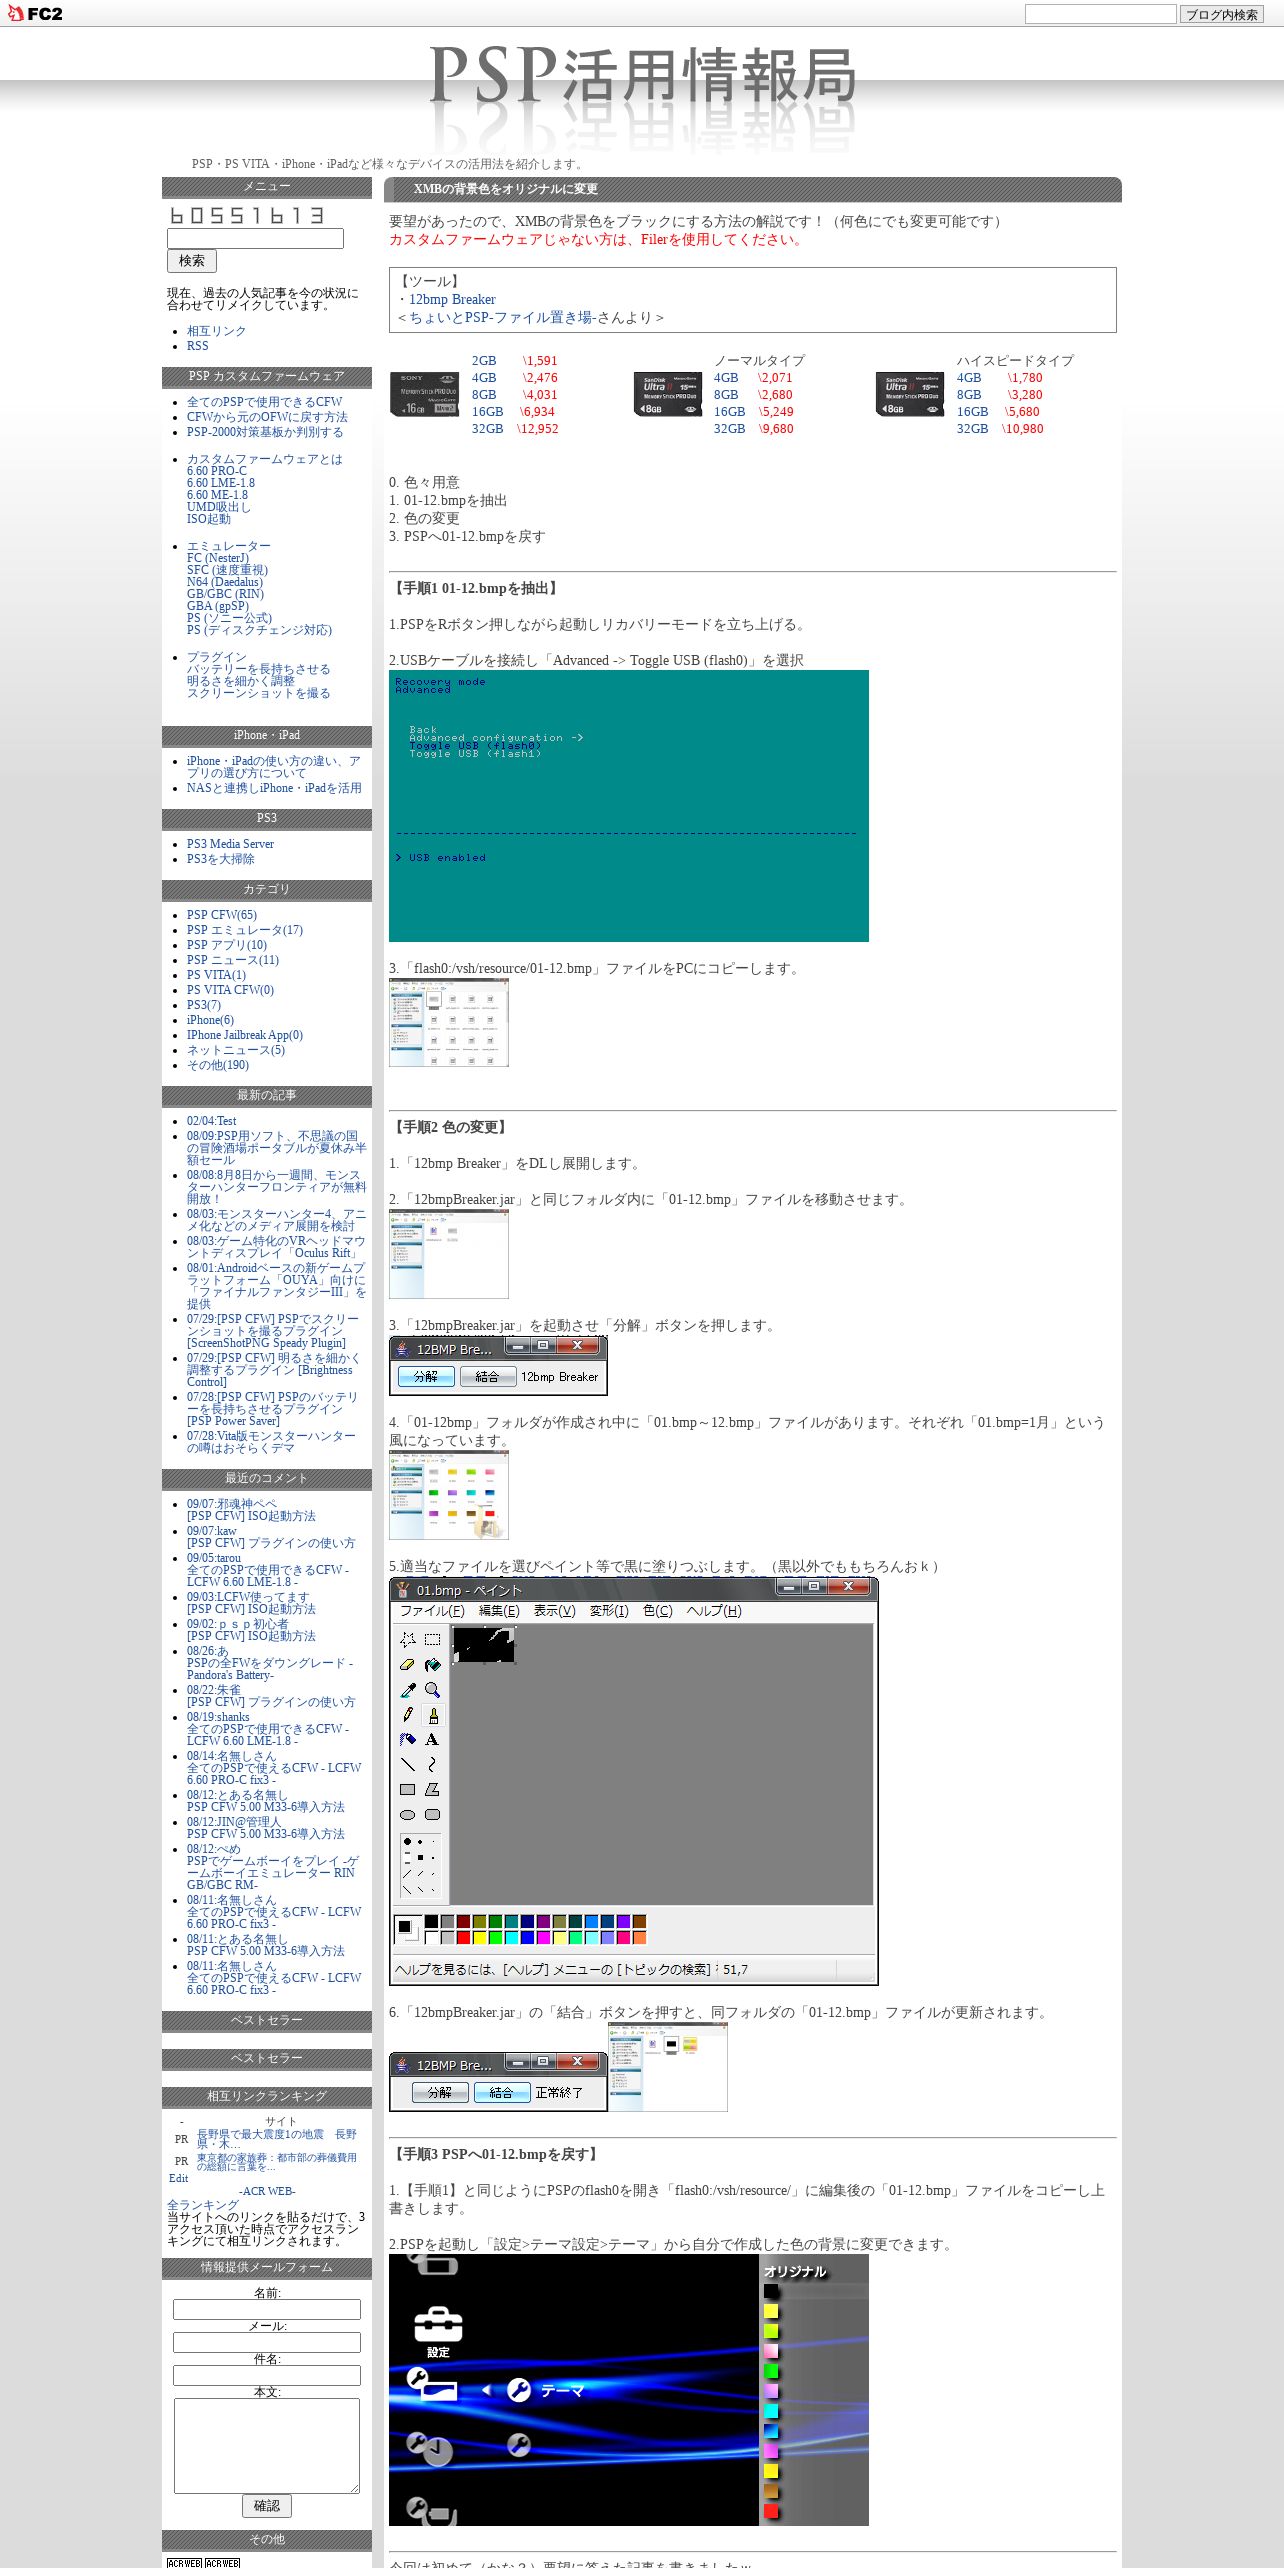1284x2568 pixels.
Task: Select the Magnifier tool in Paint
Action: pos(432,1690)
